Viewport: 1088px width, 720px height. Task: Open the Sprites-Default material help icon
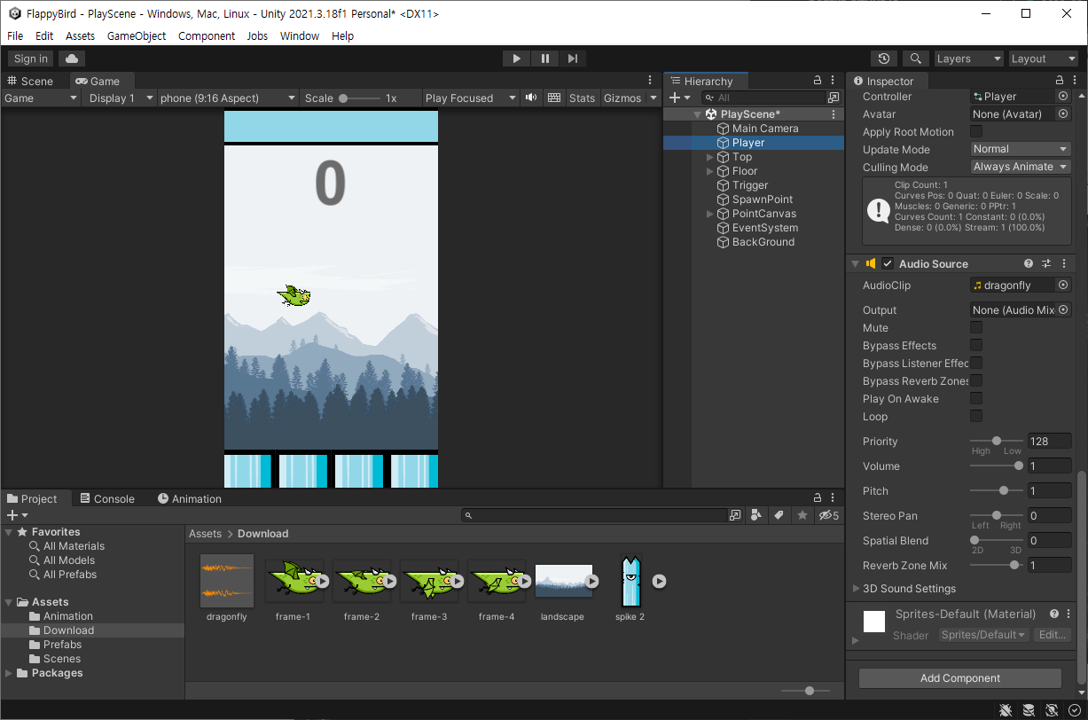coord(1054,614)
